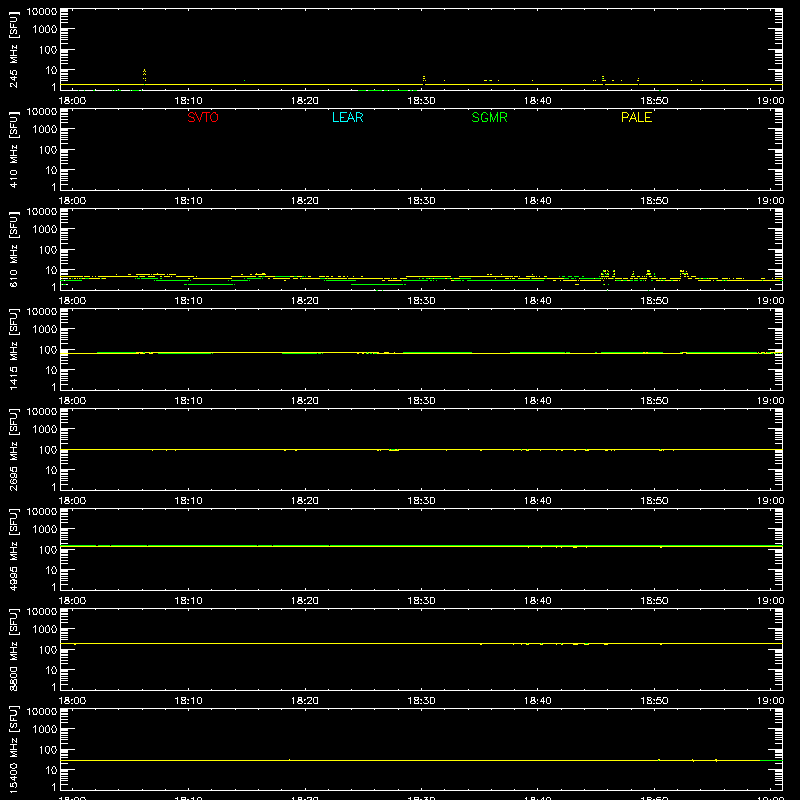Click the 10000 tick label of 2695 MHz panel

pyautogui.click(x=42, y=412)
